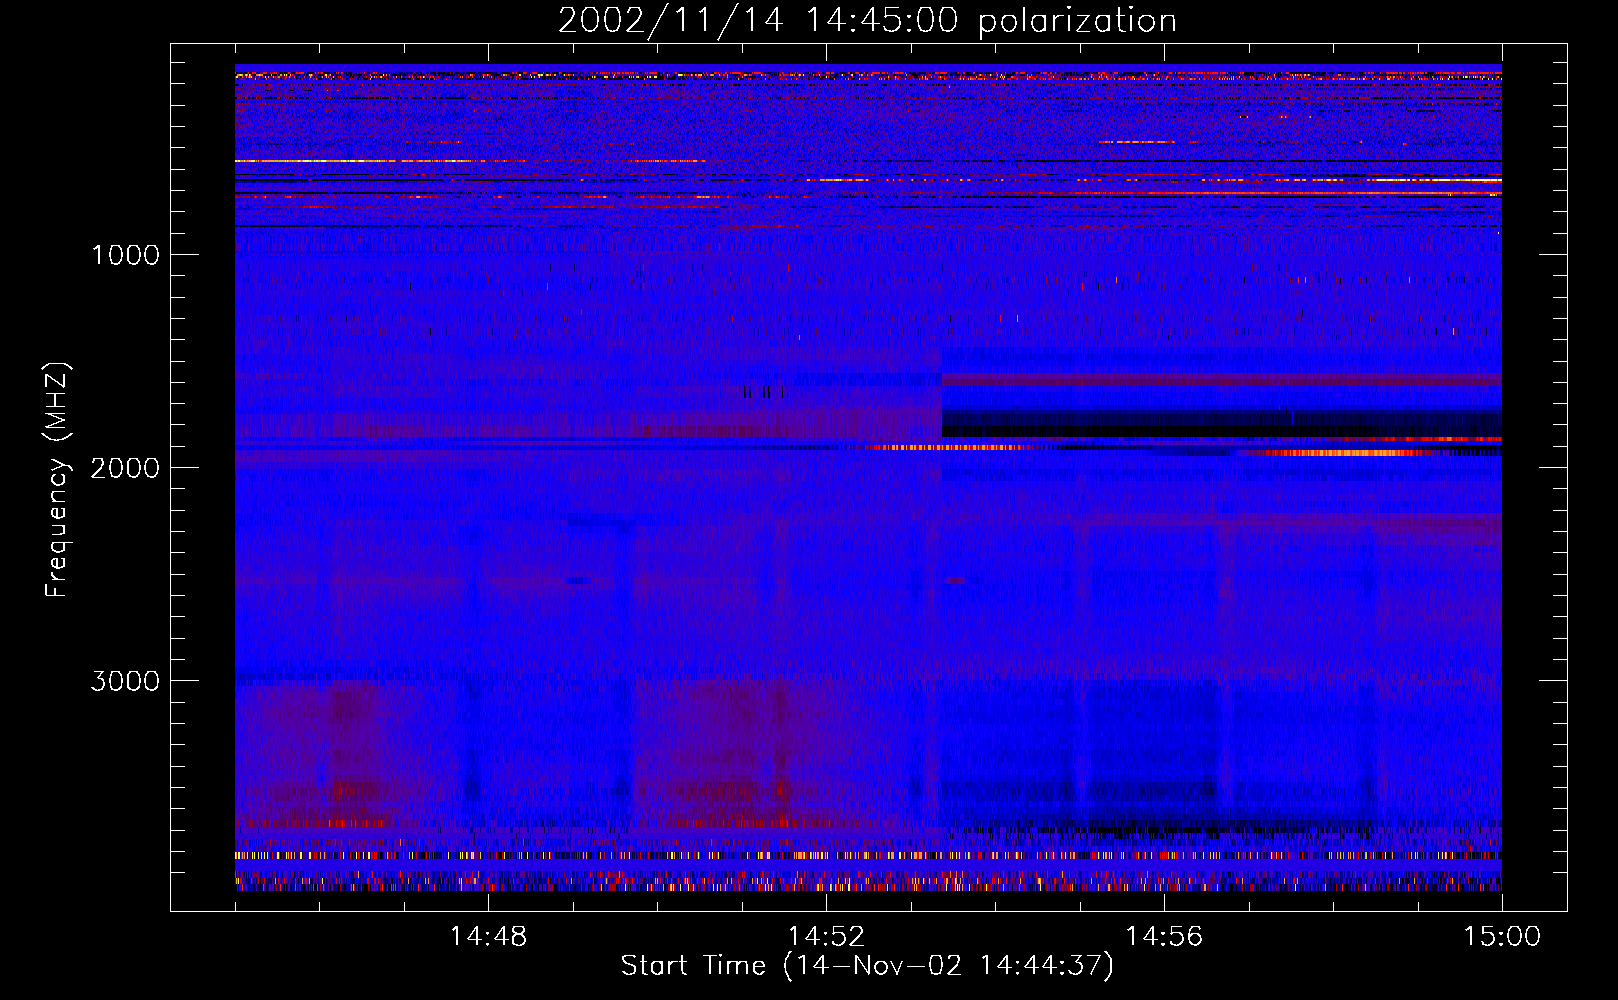The width and height of the screenshot is (1618, 1000).
Task: Click the "3000" frequency tick label
Action: [125, 680]
